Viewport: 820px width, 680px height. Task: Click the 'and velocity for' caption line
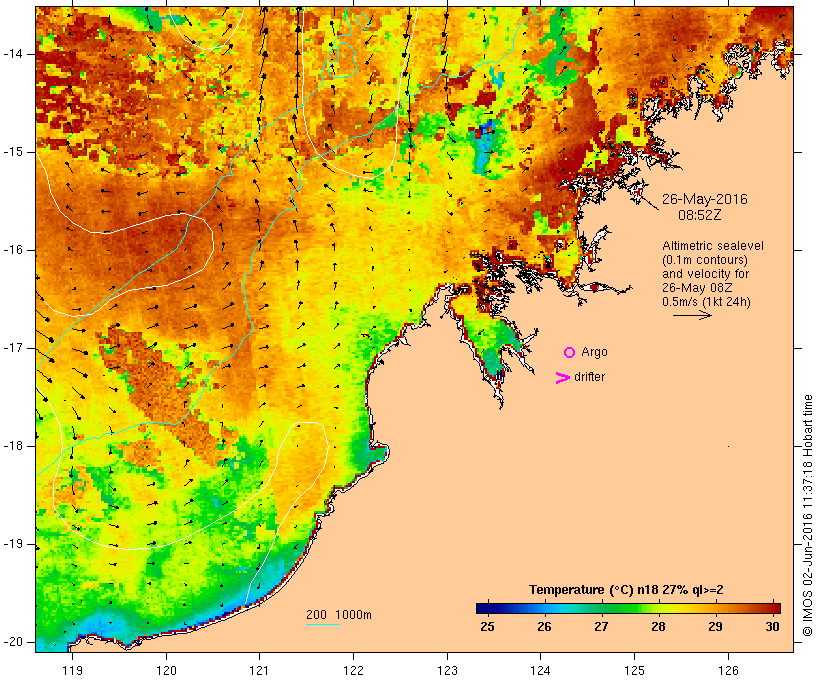(705, 274)
